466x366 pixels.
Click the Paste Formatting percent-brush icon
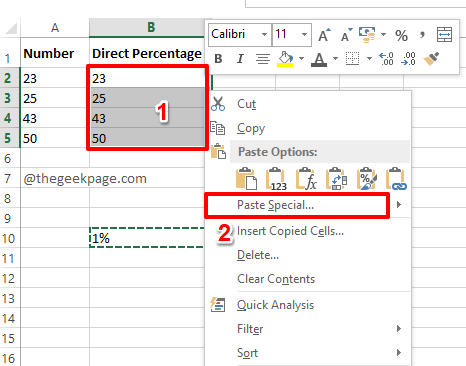tap(366, 179)
